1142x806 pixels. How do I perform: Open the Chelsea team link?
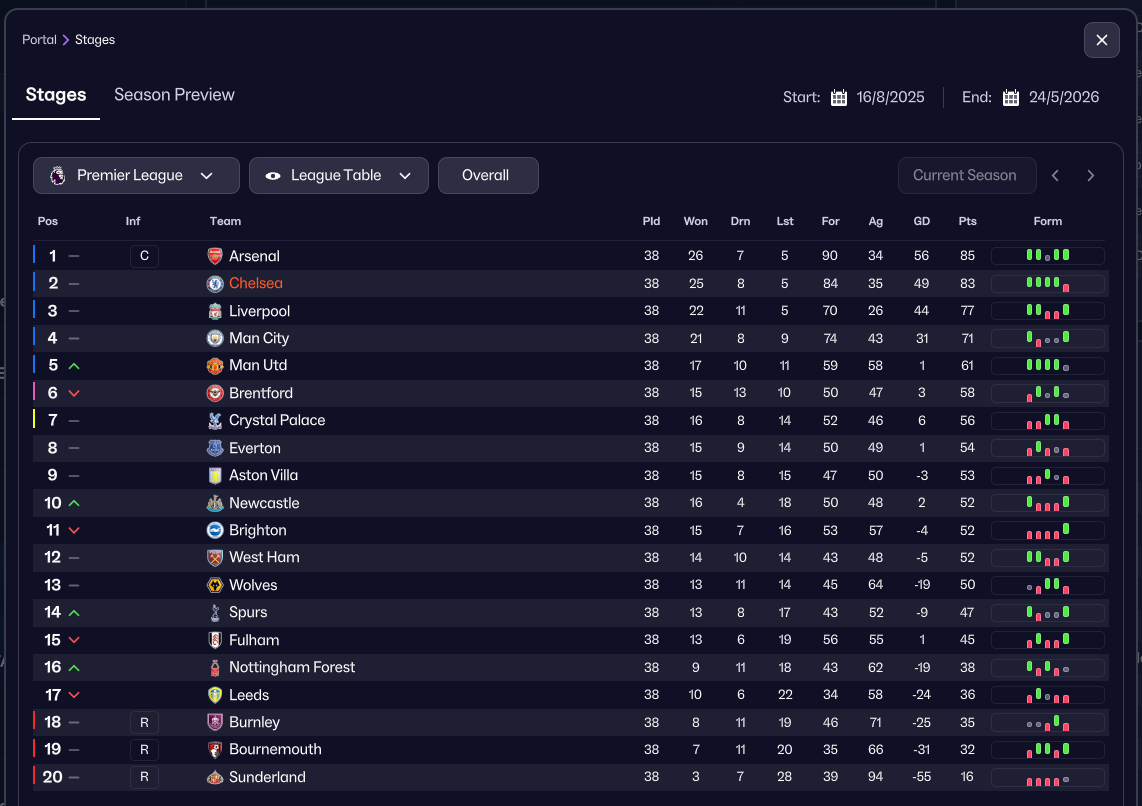click(x=256, y=284)
